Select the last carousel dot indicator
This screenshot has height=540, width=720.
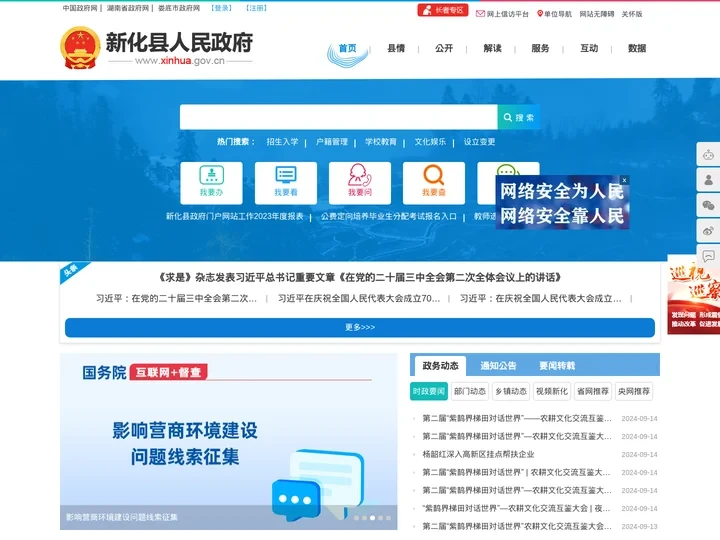(388, 518)
